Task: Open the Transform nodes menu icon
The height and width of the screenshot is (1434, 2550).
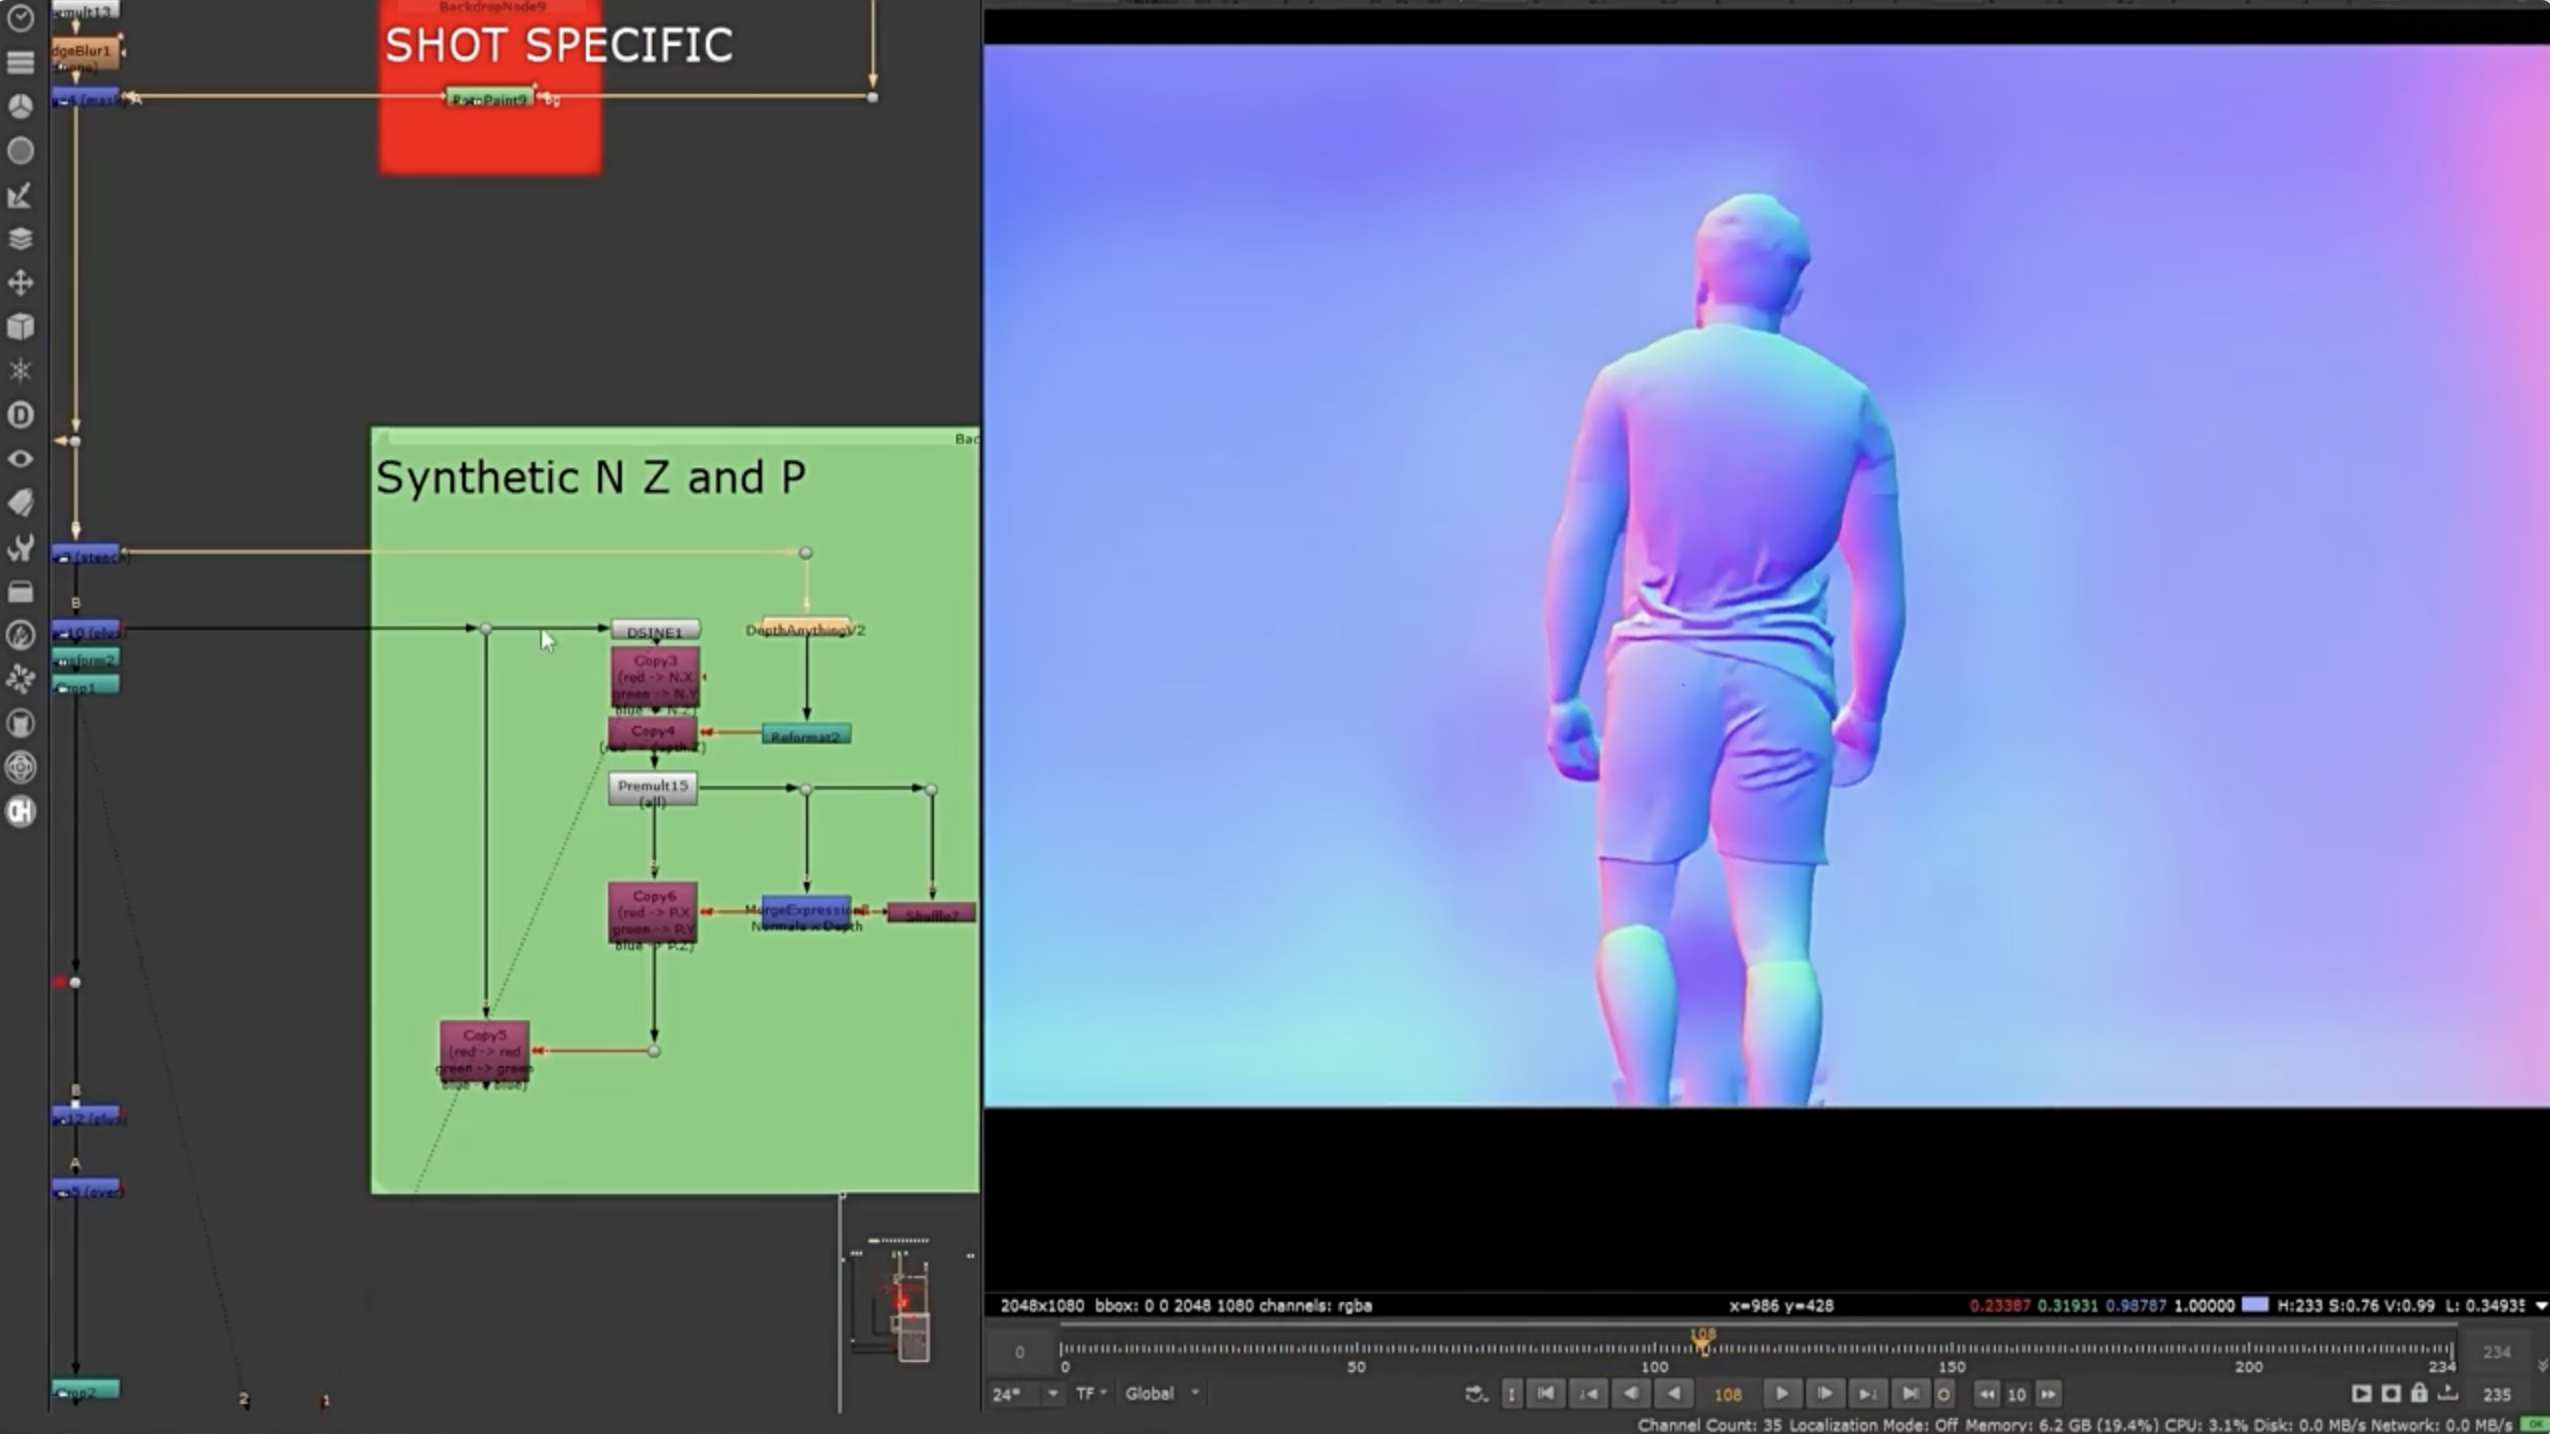Action: pos(20,283)
